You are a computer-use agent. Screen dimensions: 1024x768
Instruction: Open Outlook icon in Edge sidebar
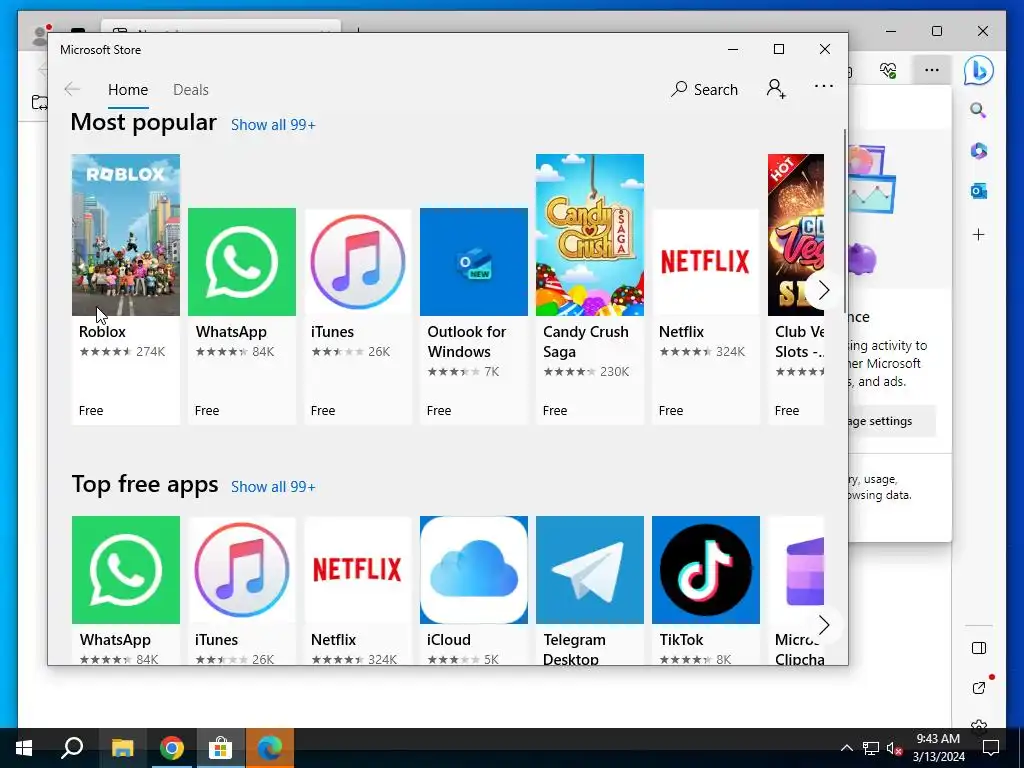(x=978, y=191)
